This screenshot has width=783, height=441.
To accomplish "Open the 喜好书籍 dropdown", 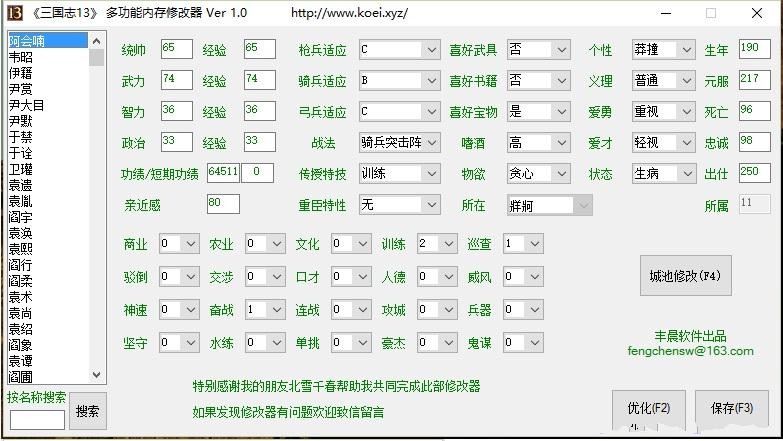I will point(538,81).
